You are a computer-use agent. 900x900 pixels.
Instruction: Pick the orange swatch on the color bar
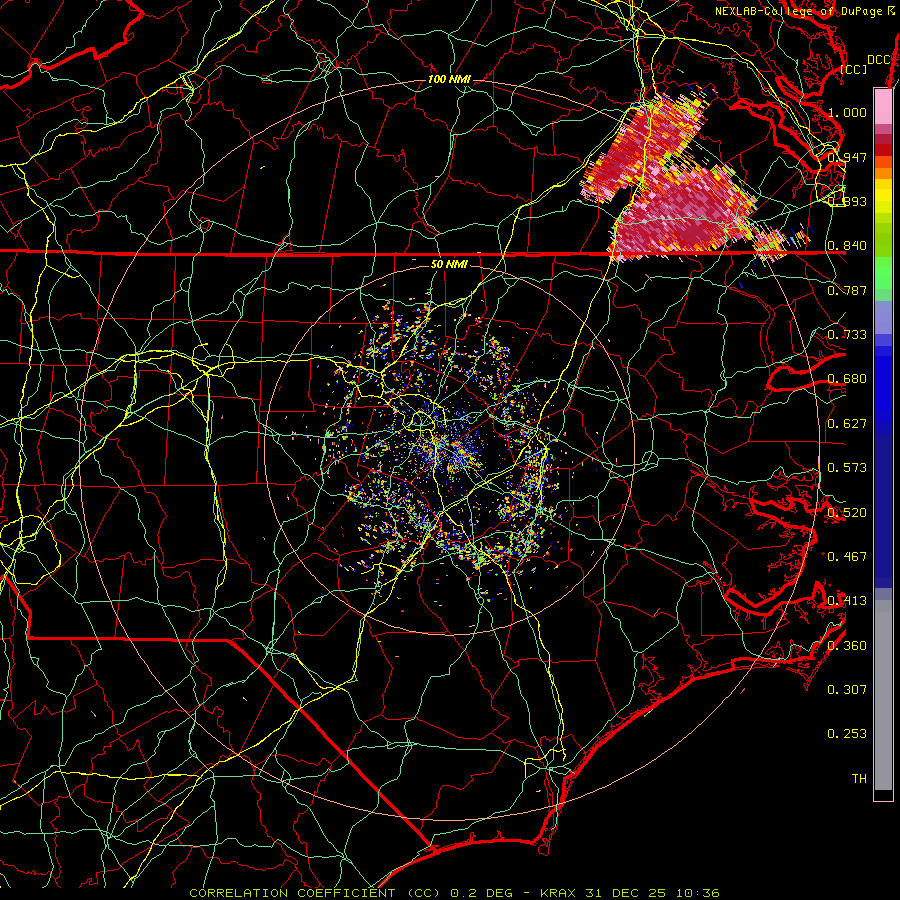click(x=883, y=173)
